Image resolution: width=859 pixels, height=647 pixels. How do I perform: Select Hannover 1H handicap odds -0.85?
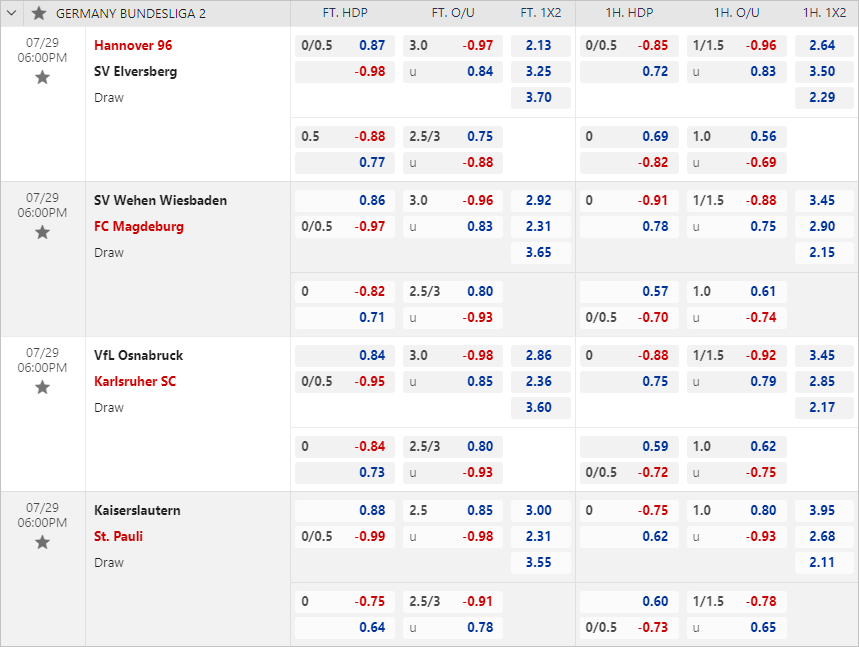click(x=629, y=45)
